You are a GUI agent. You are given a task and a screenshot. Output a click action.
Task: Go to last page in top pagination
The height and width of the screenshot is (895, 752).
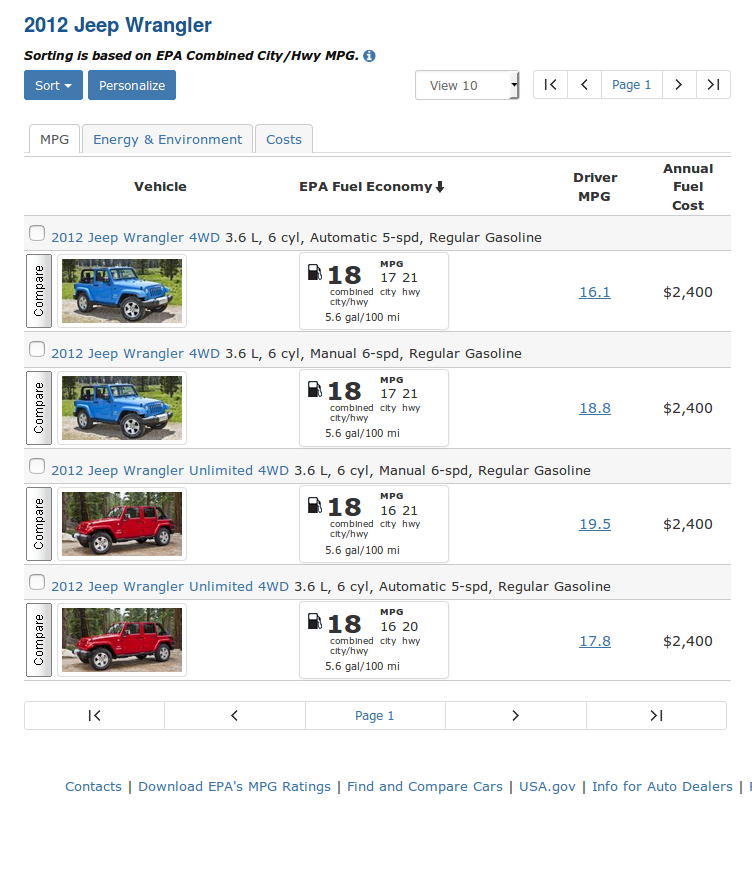coord(713,85)
